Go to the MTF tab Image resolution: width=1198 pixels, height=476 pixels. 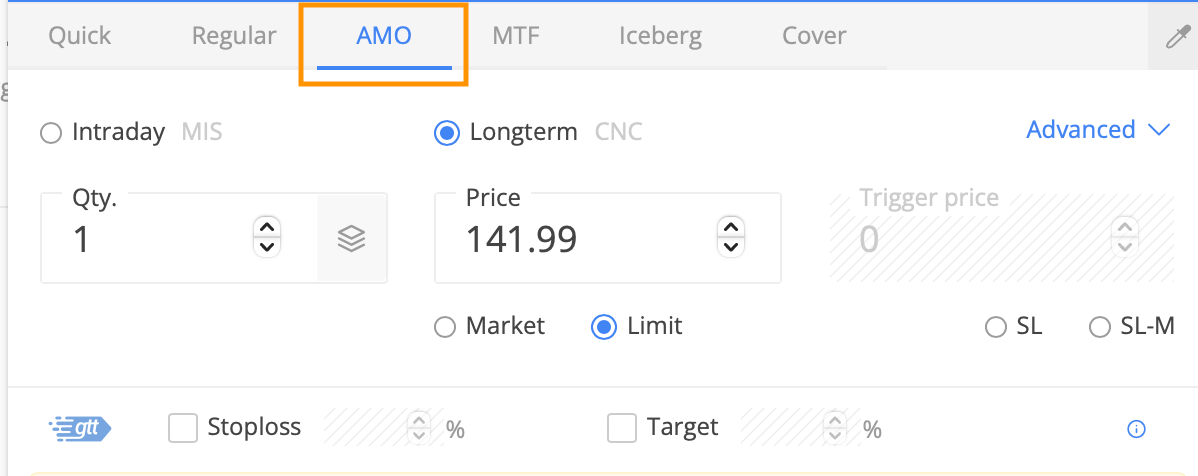tap(516, 36)
